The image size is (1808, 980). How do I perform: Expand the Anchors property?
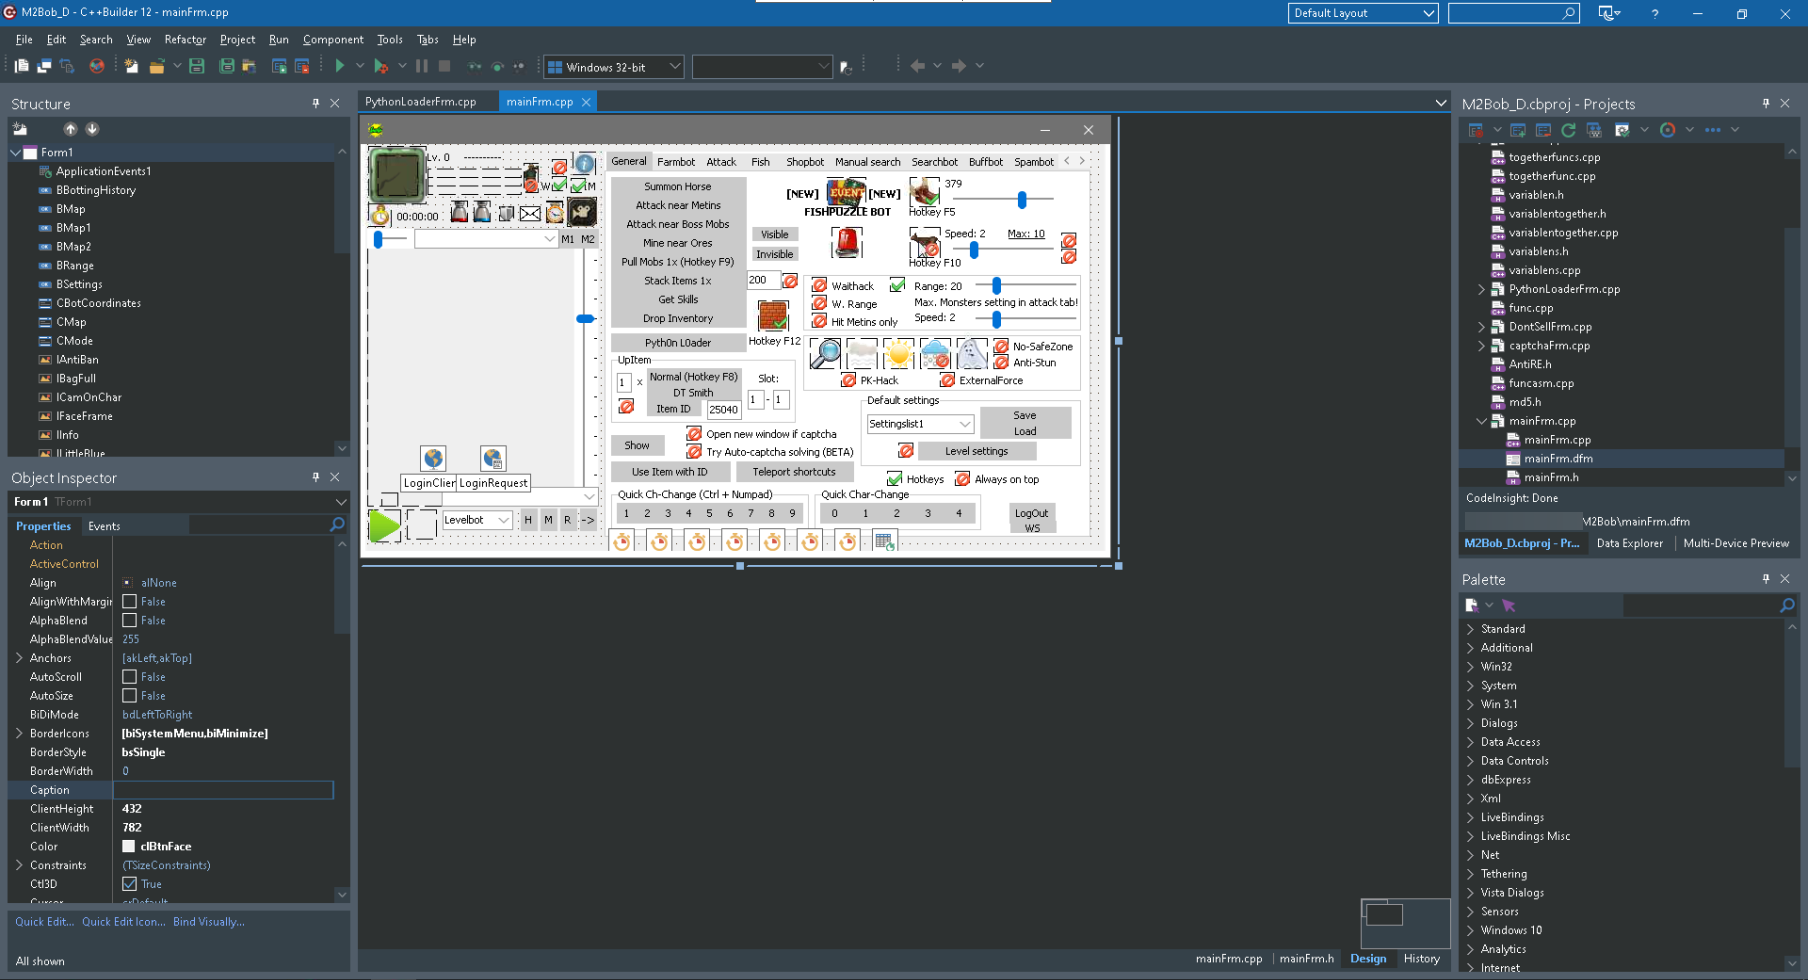[x=19, y=658]
